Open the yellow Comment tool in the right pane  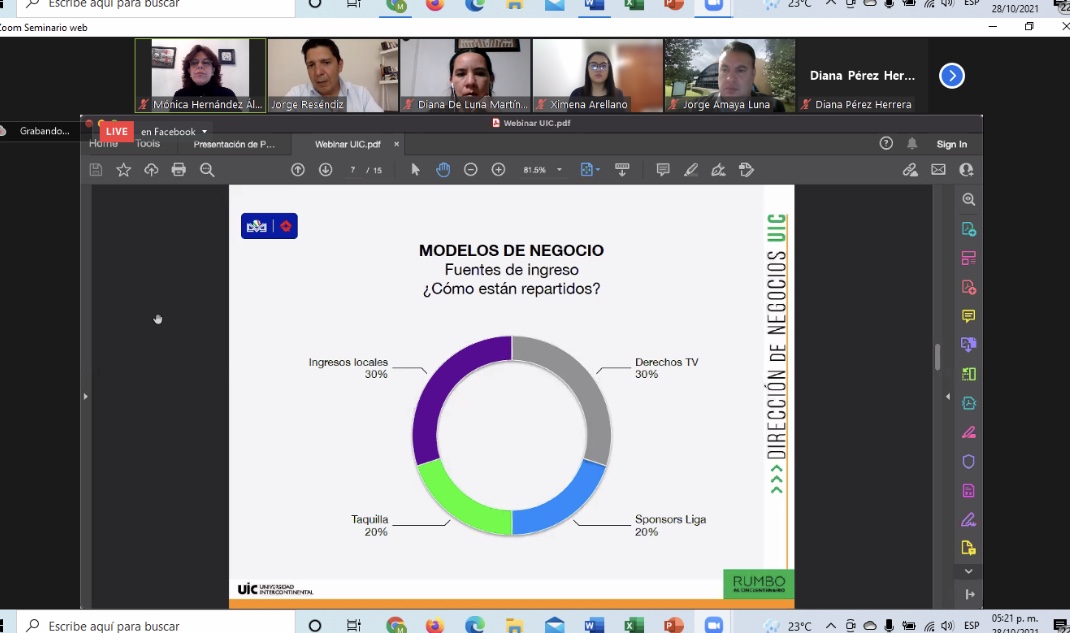coord(968,316)
